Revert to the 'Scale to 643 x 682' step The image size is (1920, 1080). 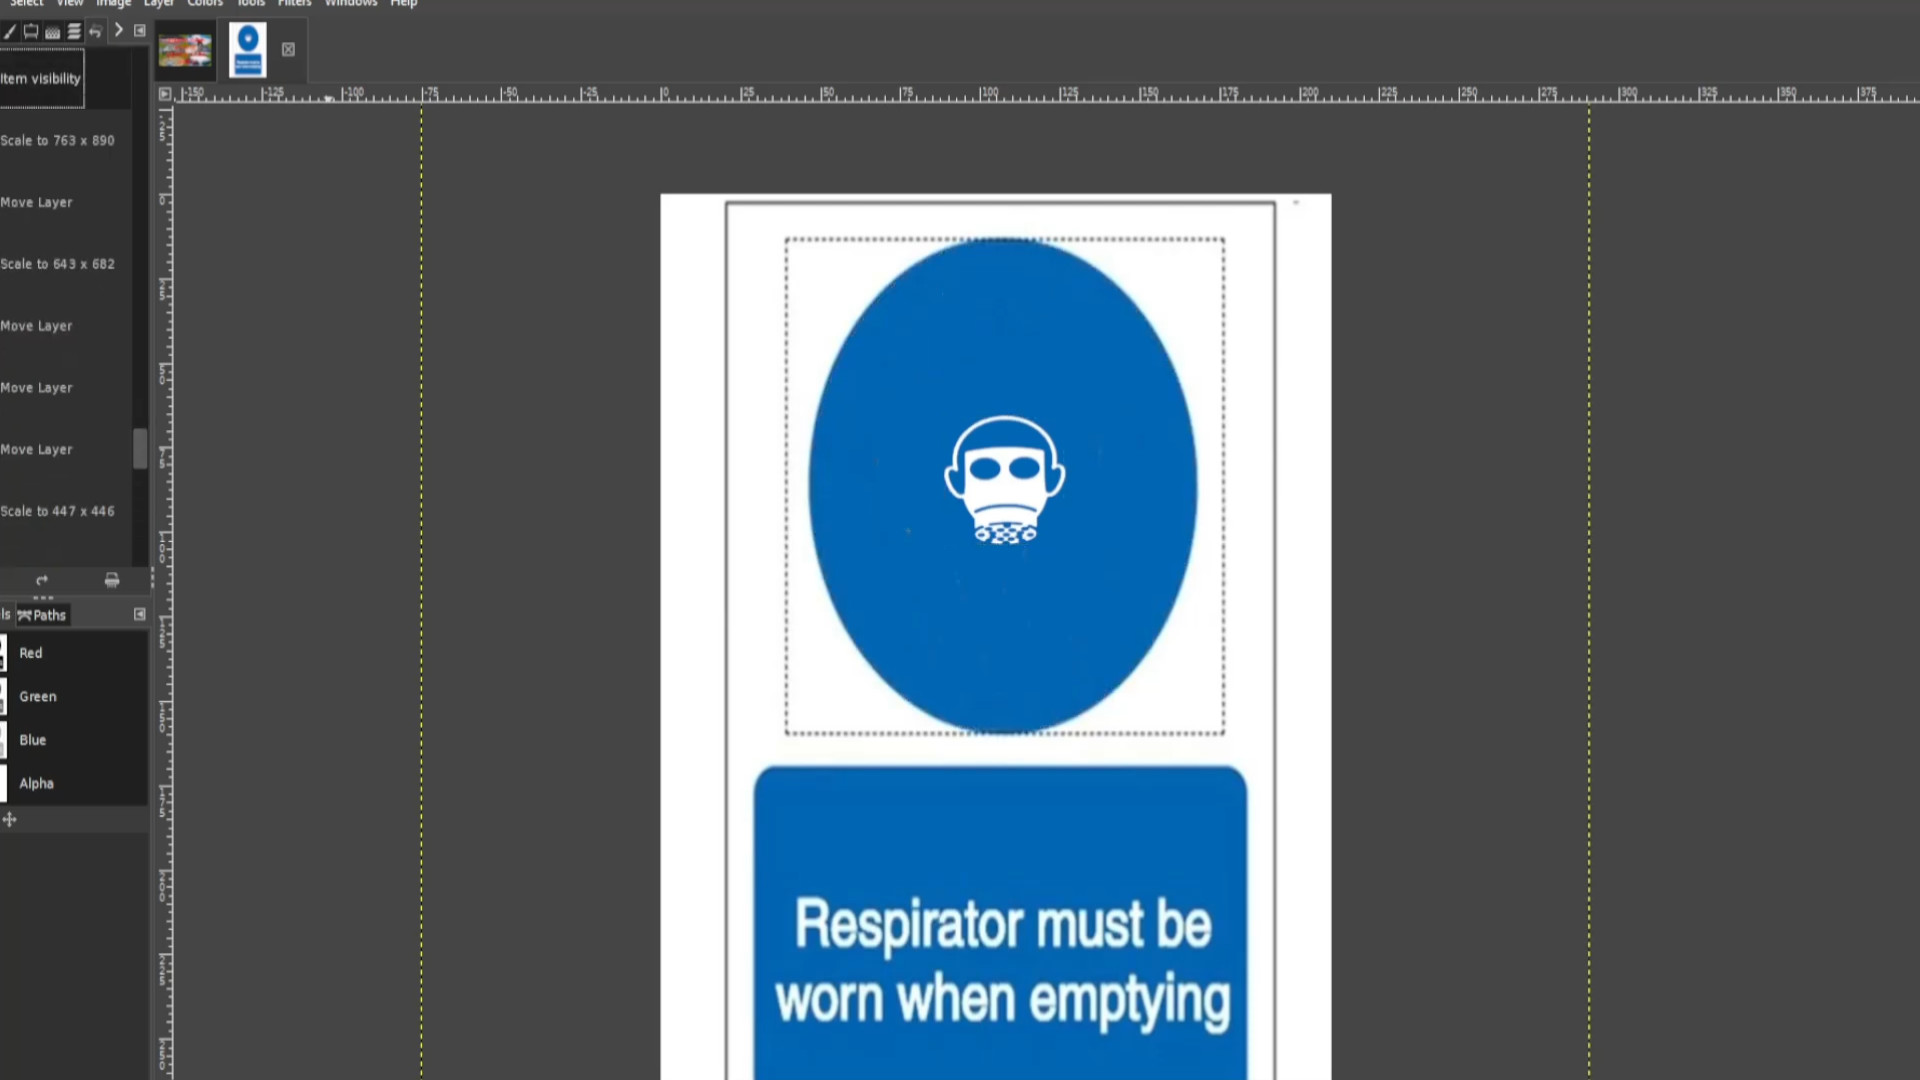[x=66, y=264]
